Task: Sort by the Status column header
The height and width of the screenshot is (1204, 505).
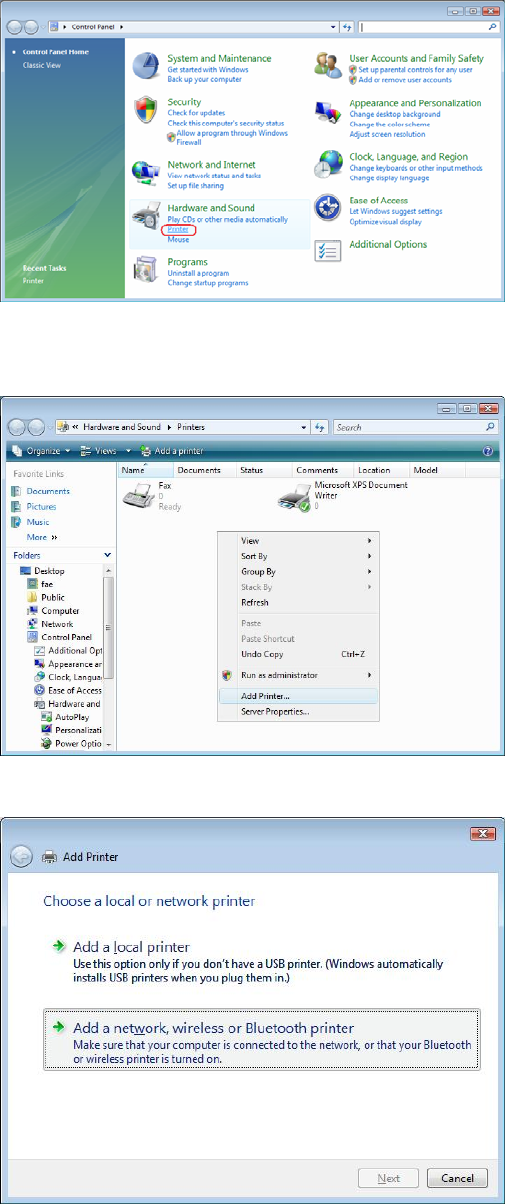Action: tap(264, 470)
